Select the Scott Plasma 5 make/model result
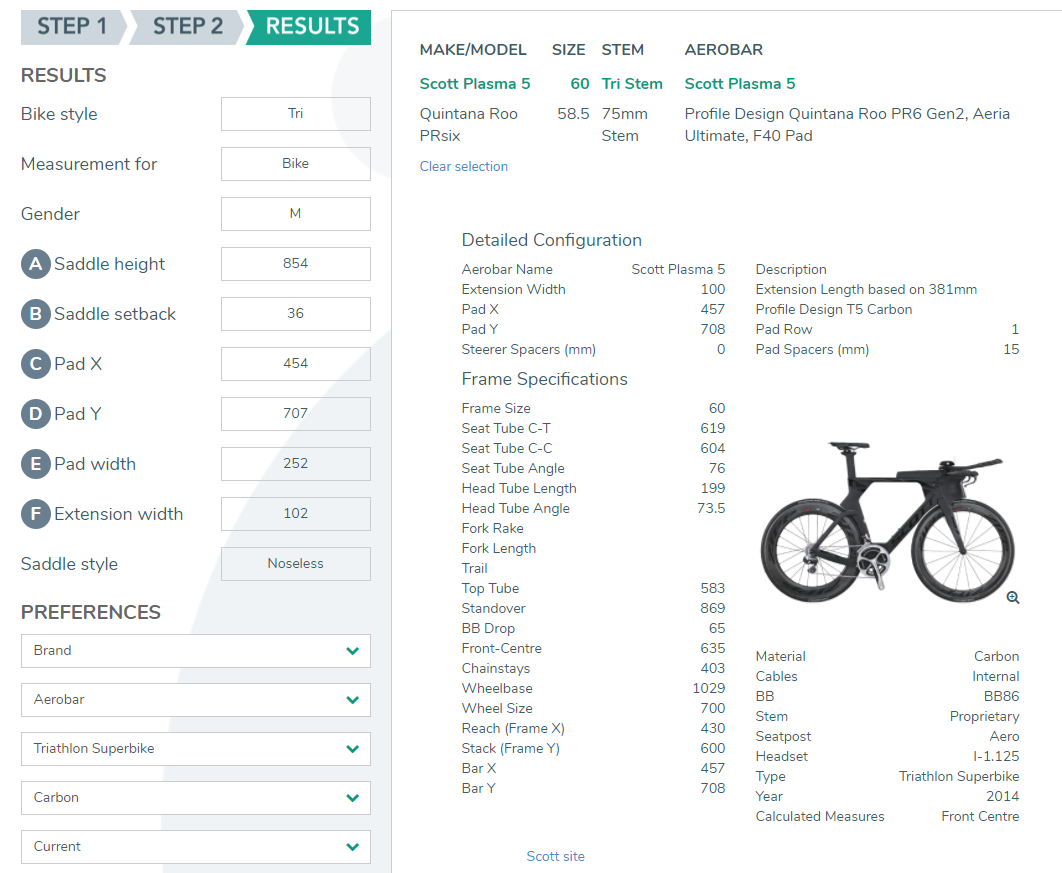 click(x=475, y=84)
